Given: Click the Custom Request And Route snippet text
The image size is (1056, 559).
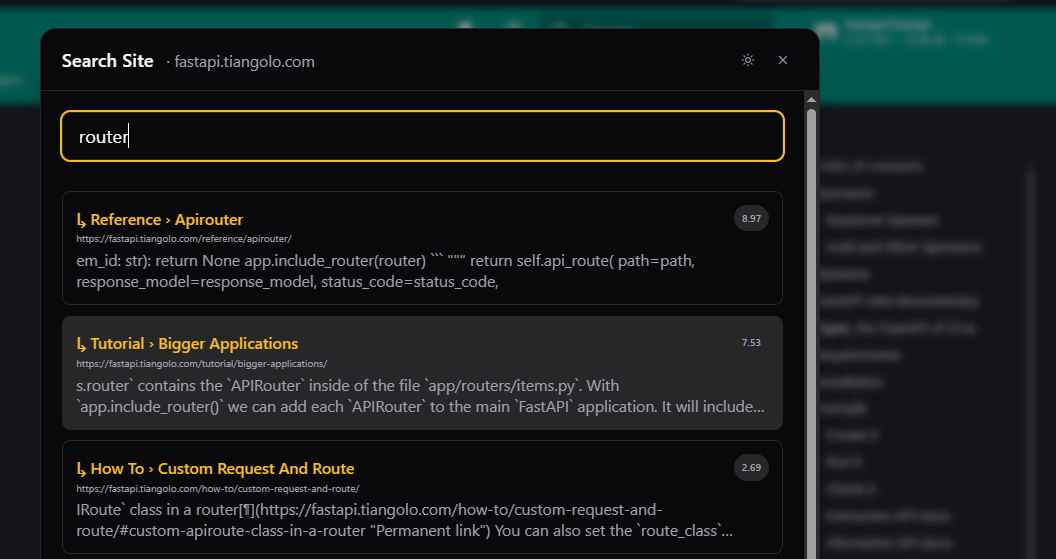Looking at the screenshot, I should pyautogui.click(x=404, y=520).
